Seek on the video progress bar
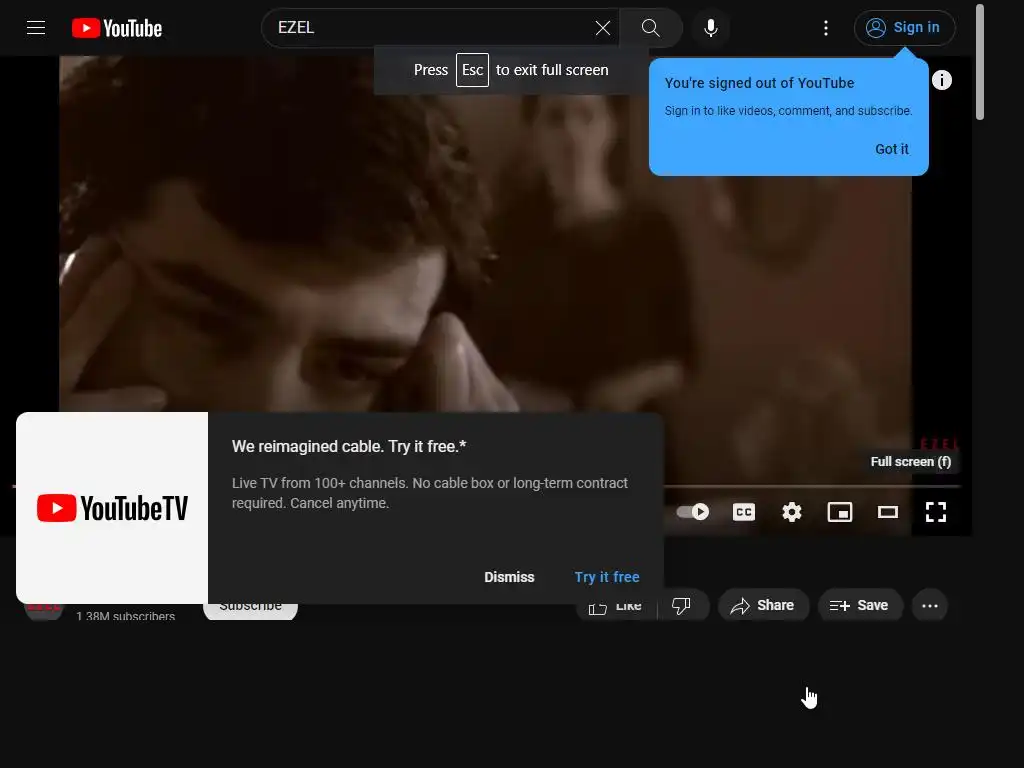Image resolution: width=1024 pixels, height=768 pixels. (x=812, y=487)
